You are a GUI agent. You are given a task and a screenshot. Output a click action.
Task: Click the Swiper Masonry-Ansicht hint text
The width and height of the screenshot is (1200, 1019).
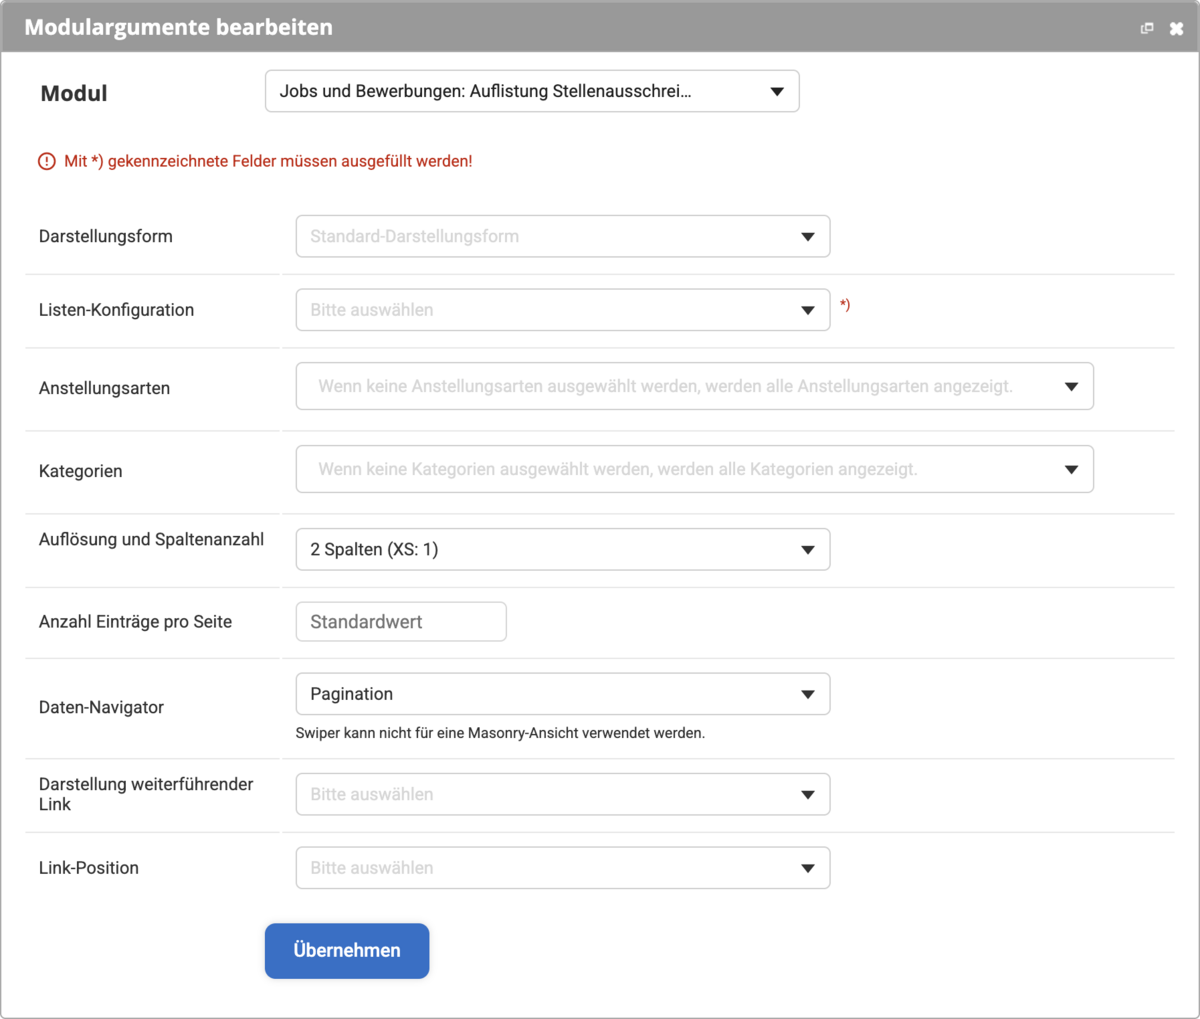point(500,733)
